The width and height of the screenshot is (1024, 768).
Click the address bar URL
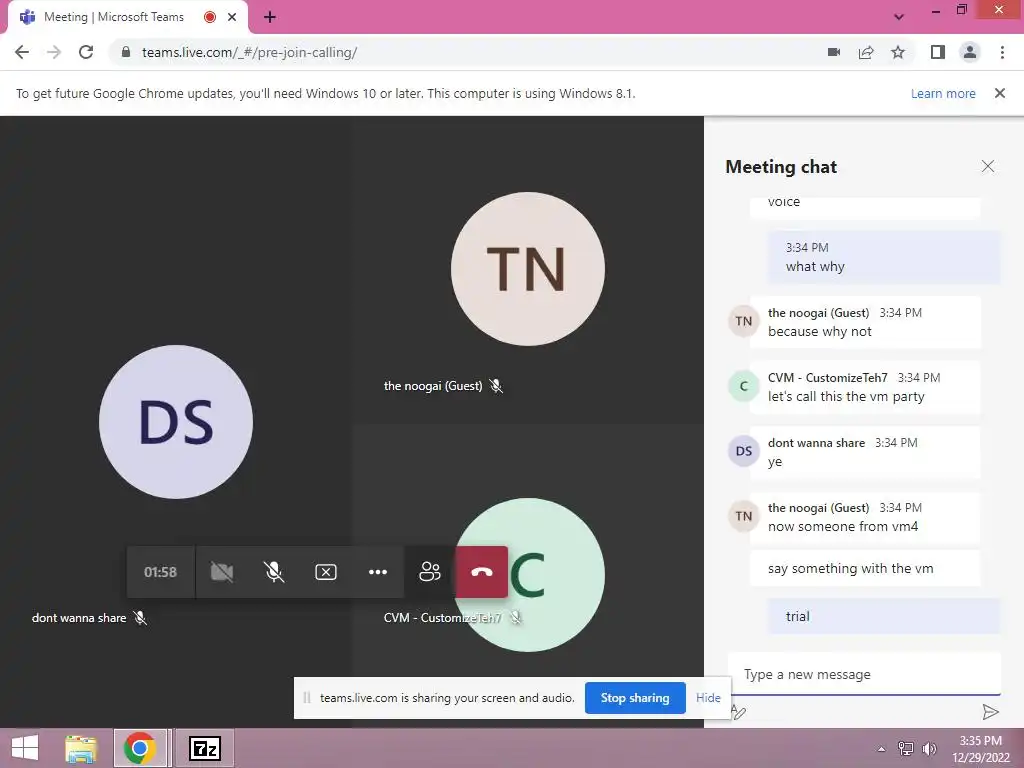pos(249,52)
